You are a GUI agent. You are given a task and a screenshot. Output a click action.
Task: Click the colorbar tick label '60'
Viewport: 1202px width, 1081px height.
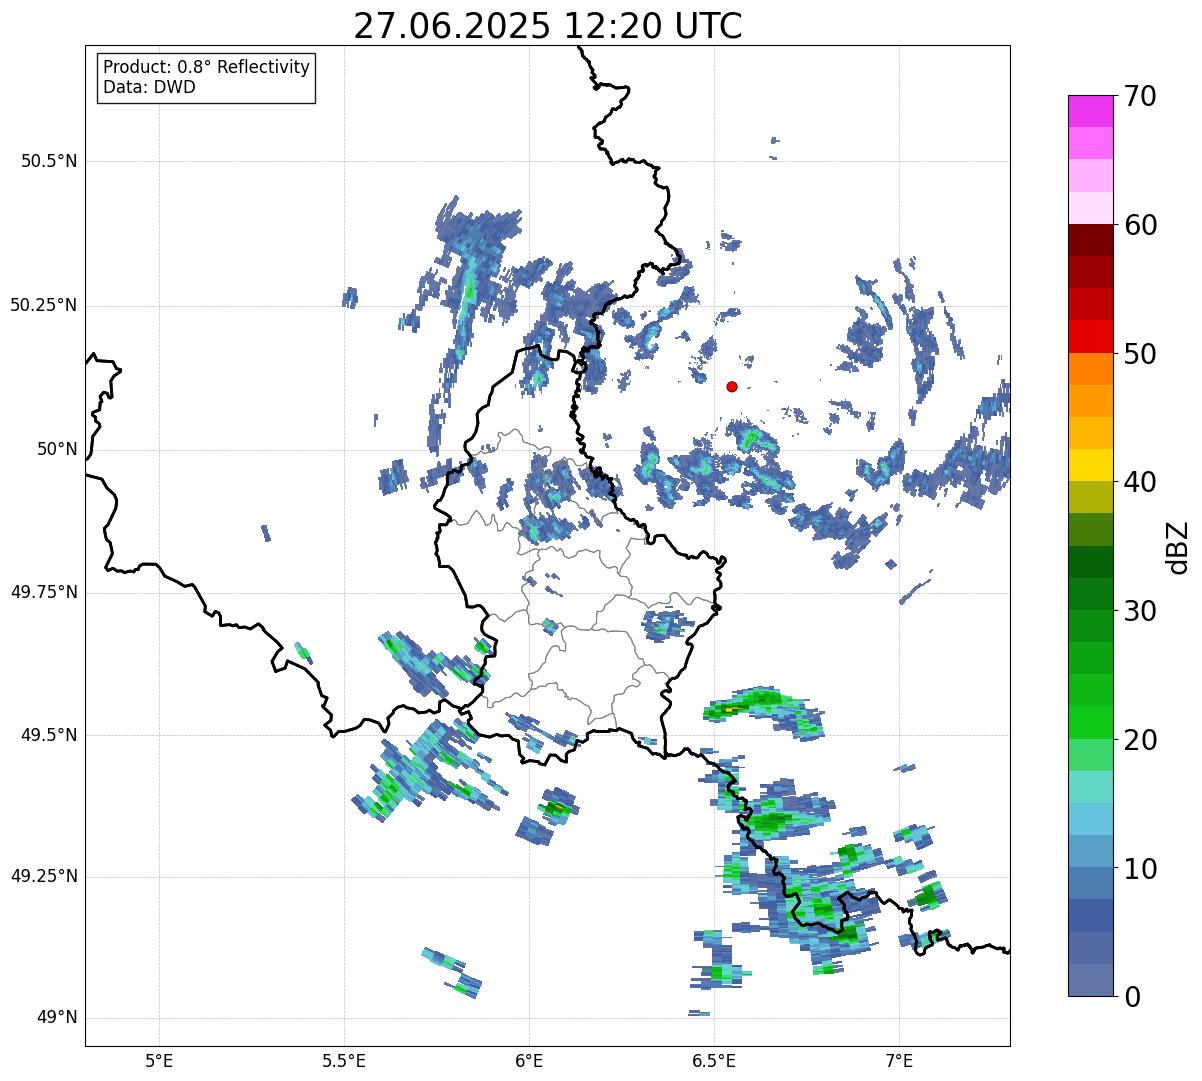1140,225
